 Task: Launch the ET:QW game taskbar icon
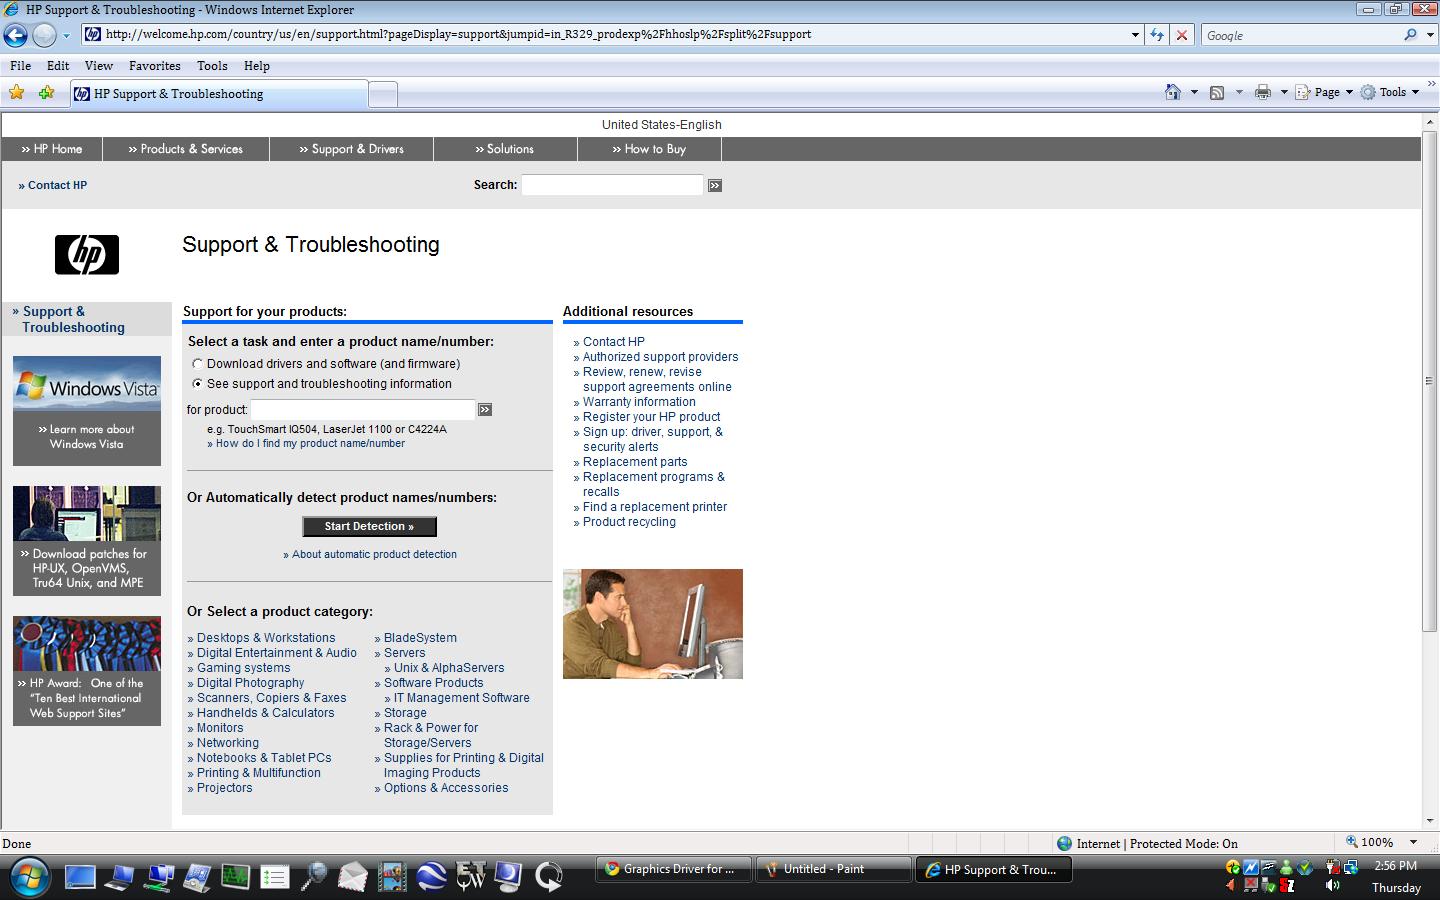(x=471, y=877)
